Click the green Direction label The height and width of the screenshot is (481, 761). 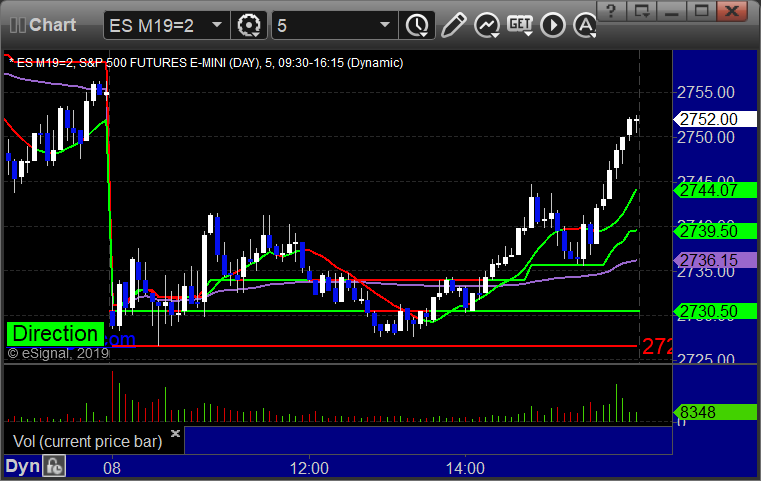coord(55,334)
